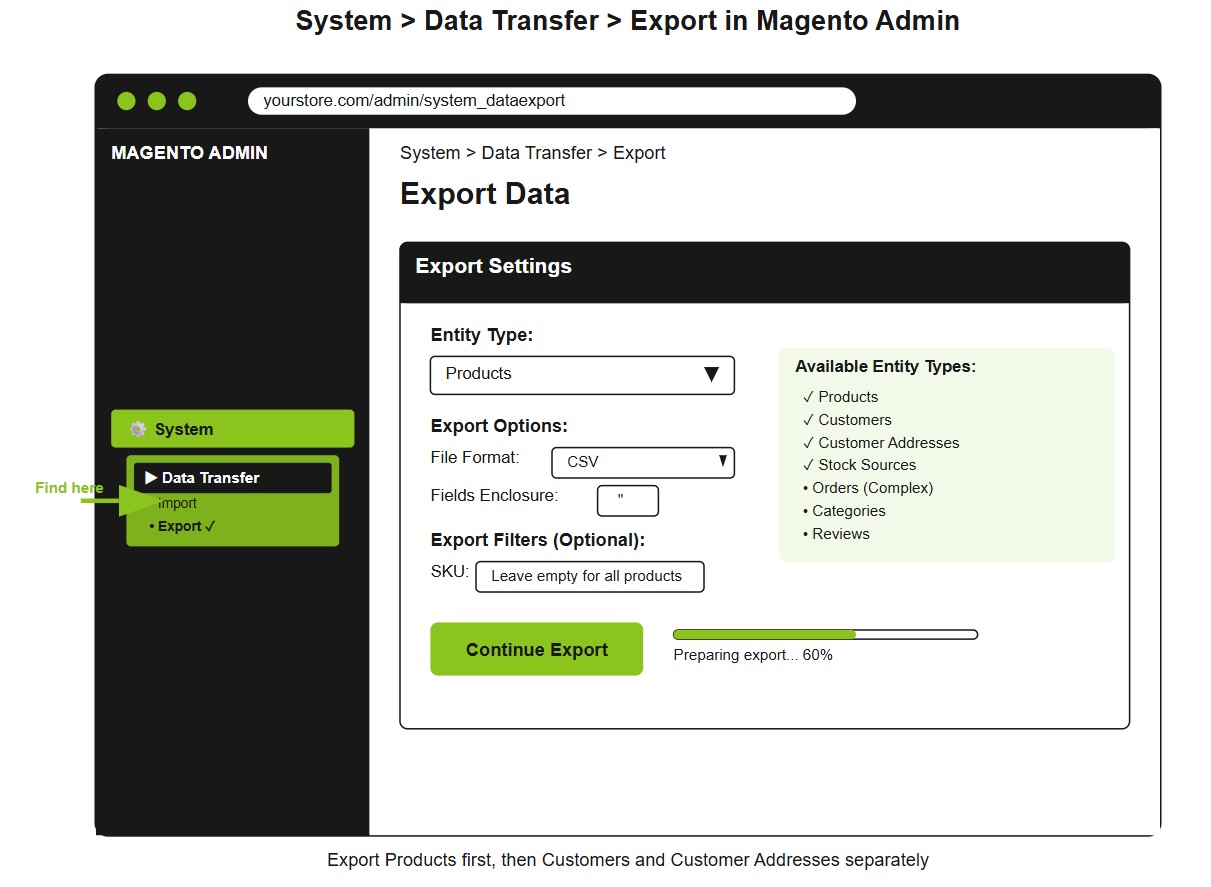This screenshot has width=1211, height=887.
Task: Click the File Format label
Action: click(475, 458)
